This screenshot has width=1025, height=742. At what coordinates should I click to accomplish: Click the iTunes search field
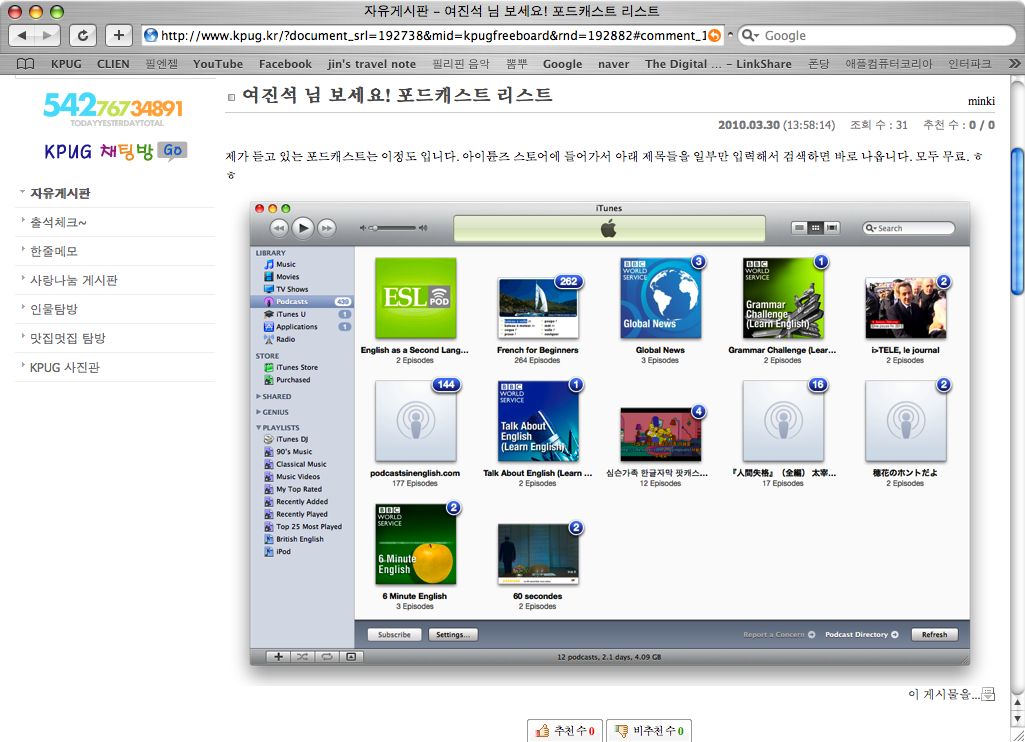[x=909, y=228]
